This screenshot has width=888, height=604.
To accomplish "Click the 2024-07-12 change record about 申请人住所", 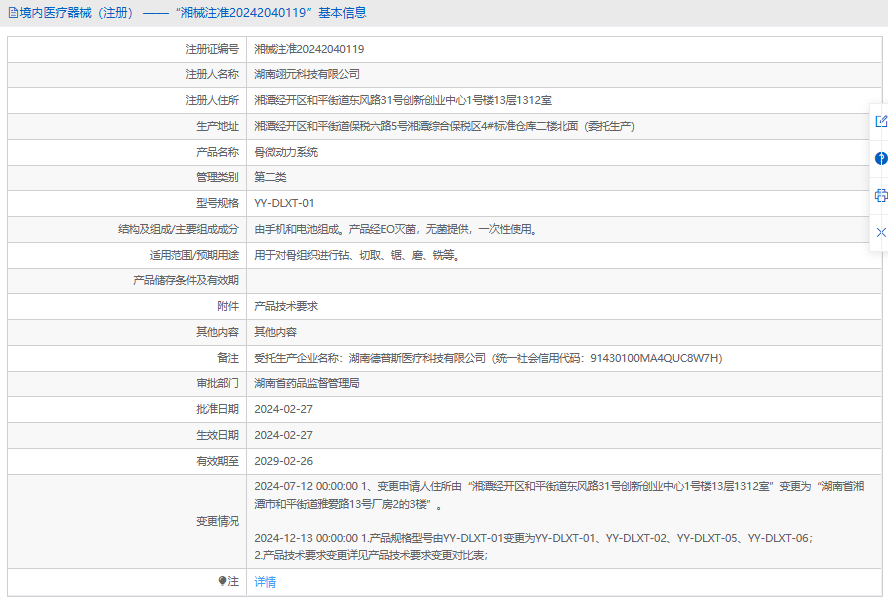I will [x=560, y=495].
